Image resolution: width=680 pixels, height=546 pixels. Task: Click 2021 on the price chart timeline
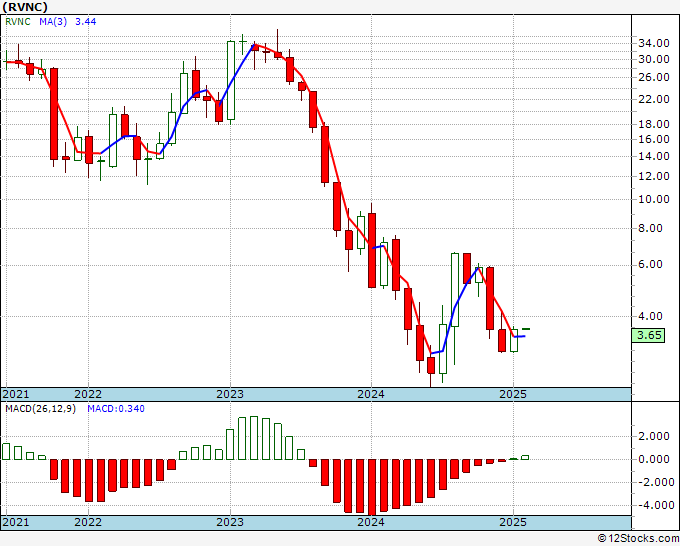point(16,394)
